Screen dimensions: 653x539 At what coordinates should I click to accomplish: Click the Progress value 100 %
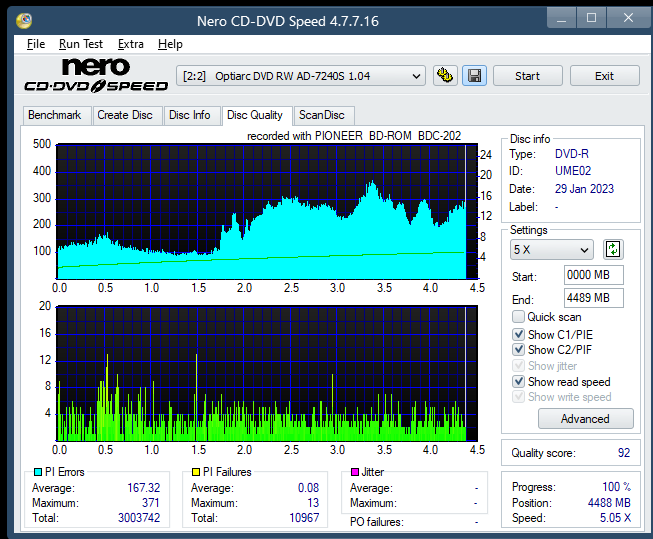tap(616, 487)
